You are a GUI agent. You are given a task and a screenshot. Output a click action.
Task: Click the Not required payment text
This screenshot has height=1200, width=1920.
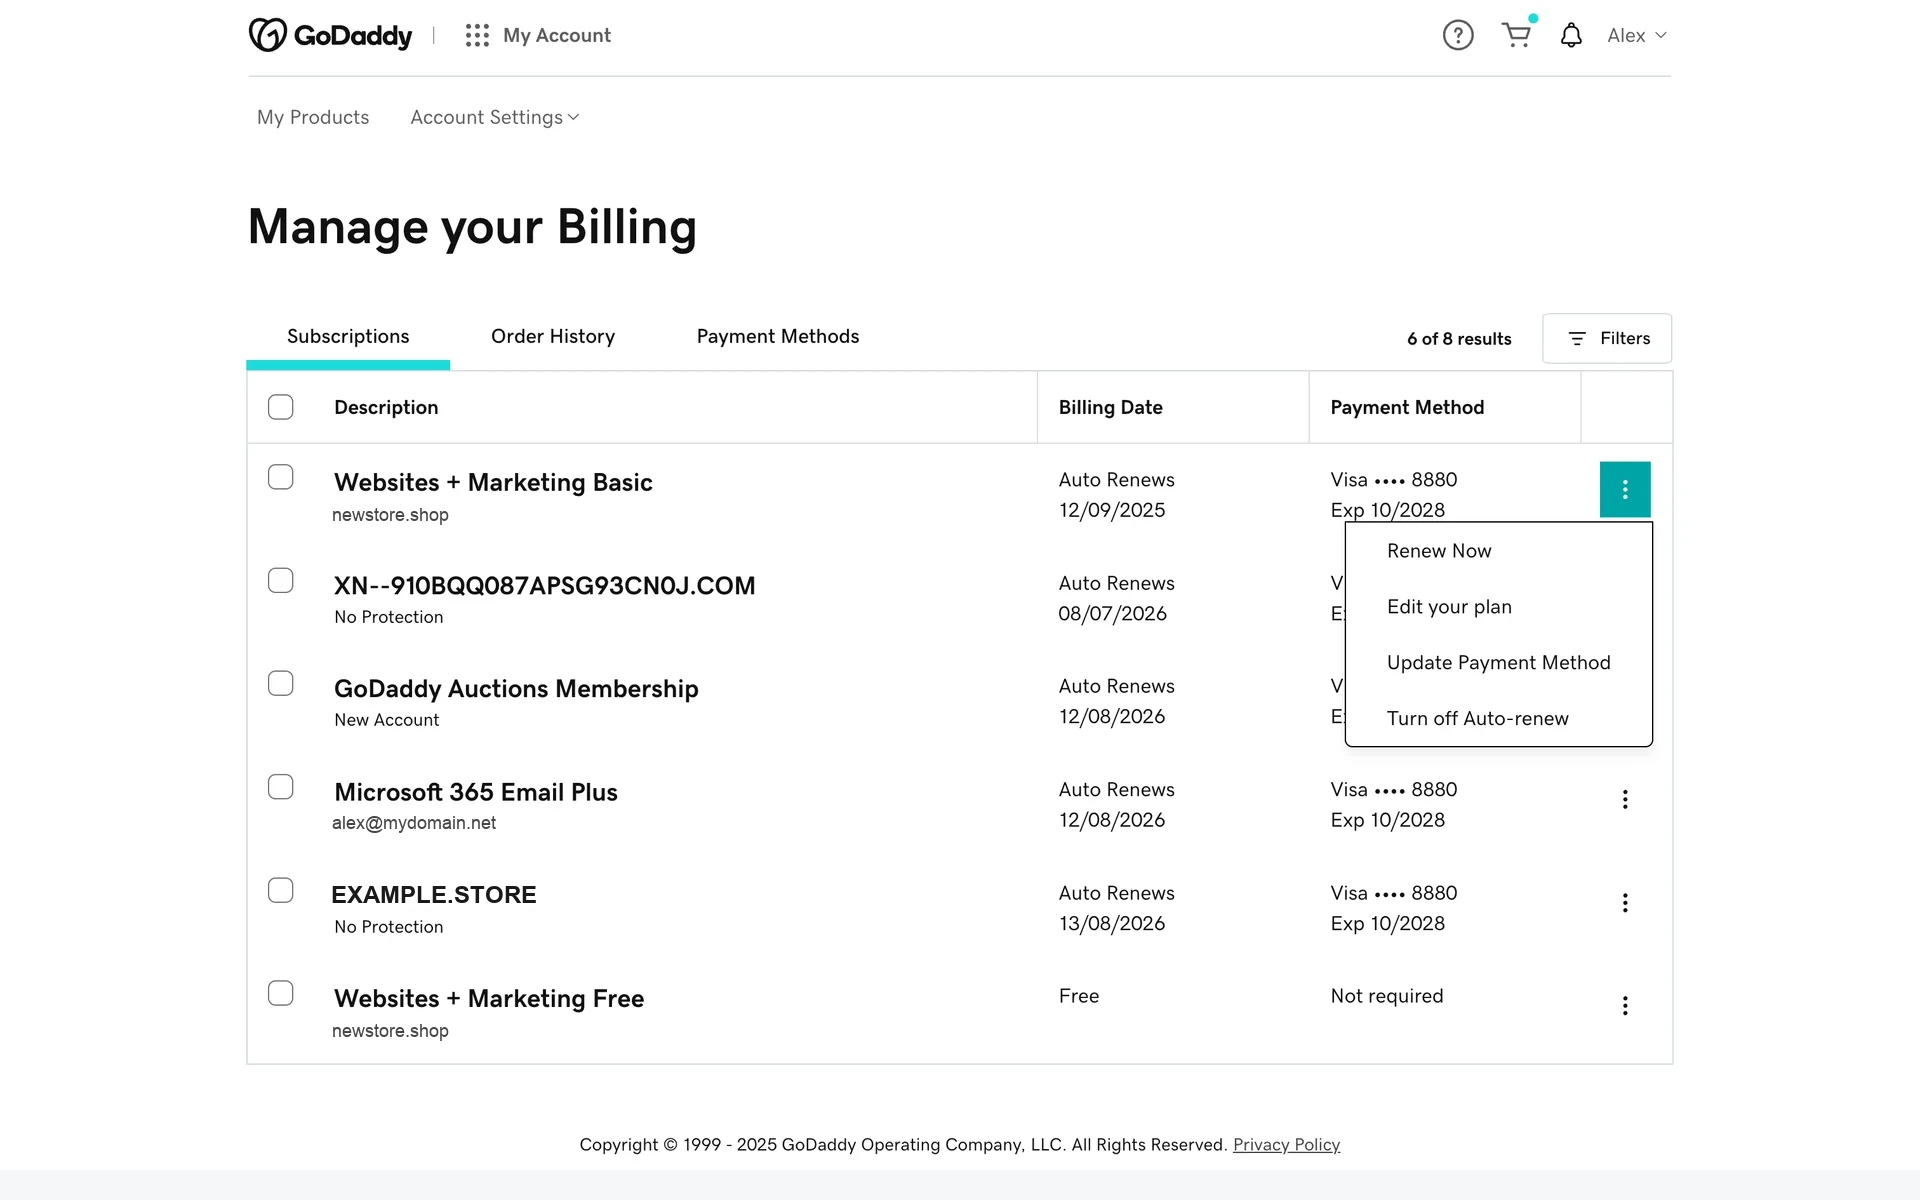tap(1387, 996)
